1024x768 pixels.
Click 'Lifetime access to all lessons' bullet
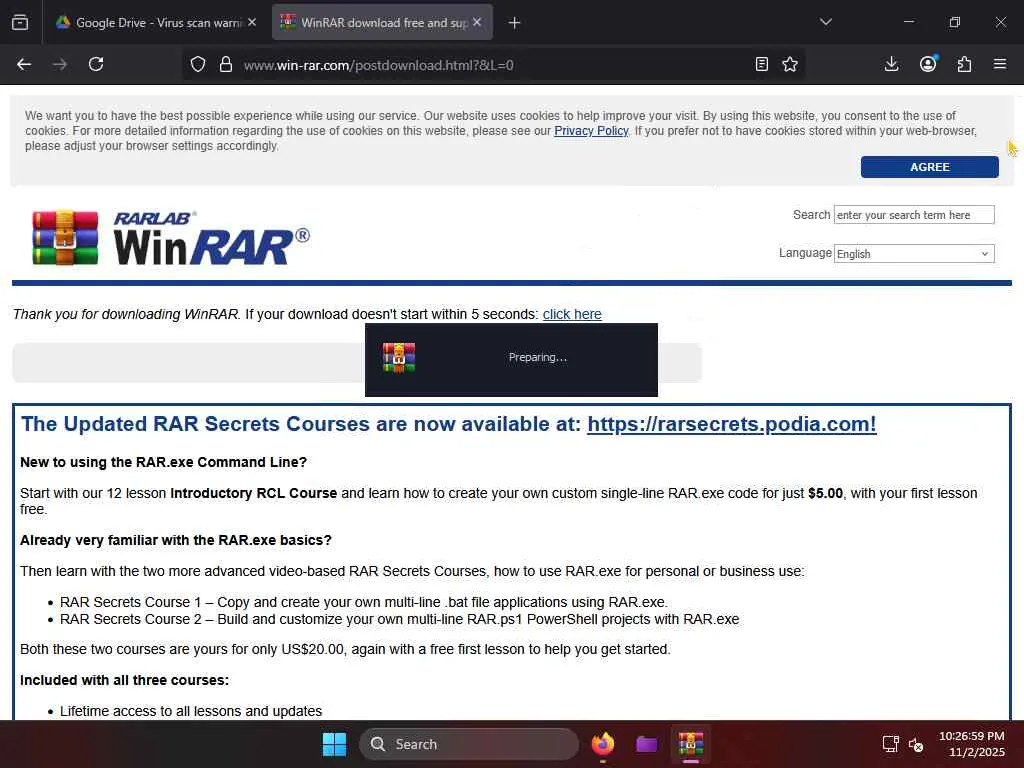(x=191, y=711)
